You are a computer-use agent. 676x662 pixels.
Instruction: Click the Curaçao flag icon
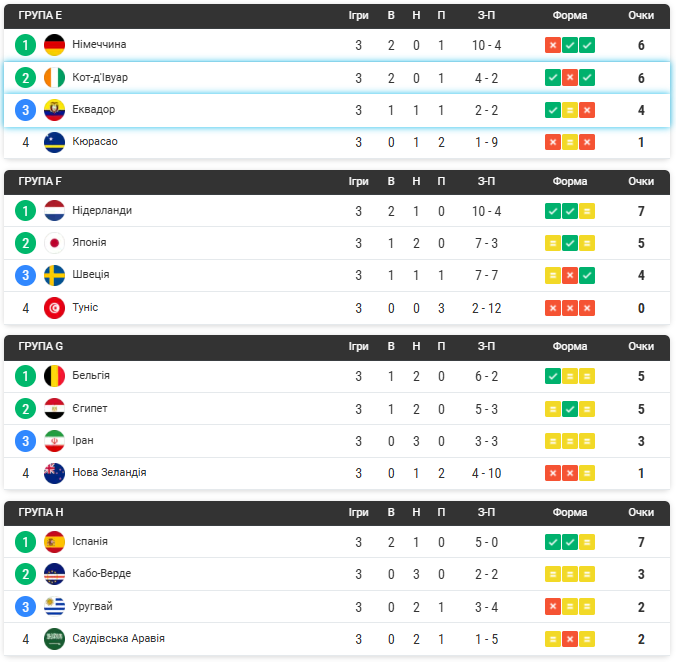tap(54, 142)
